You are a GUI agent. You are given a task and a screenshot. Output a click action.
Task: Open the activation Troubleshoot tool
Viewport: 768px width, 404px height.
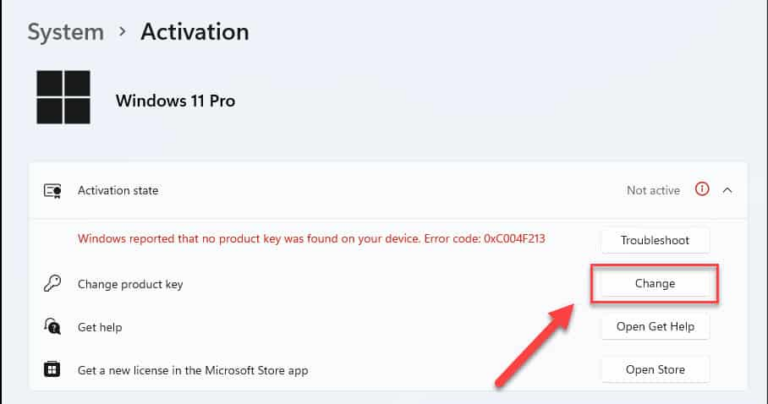pyautogui.click(x=655, y=240)
